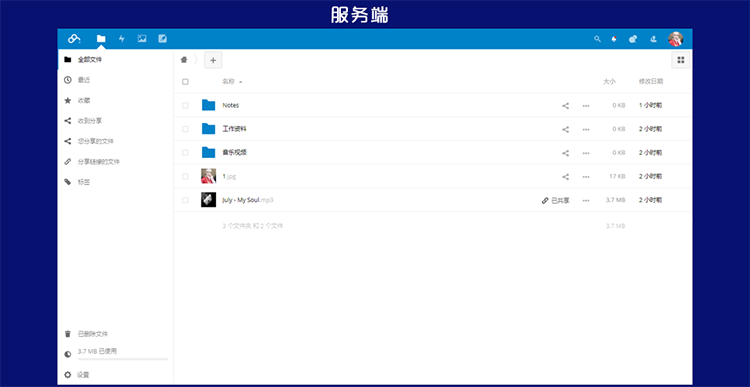Check the box for 工作资料 folder
The width and height of the screenshot is (750, 387).
pyautogui.click(x=185, y=129)
